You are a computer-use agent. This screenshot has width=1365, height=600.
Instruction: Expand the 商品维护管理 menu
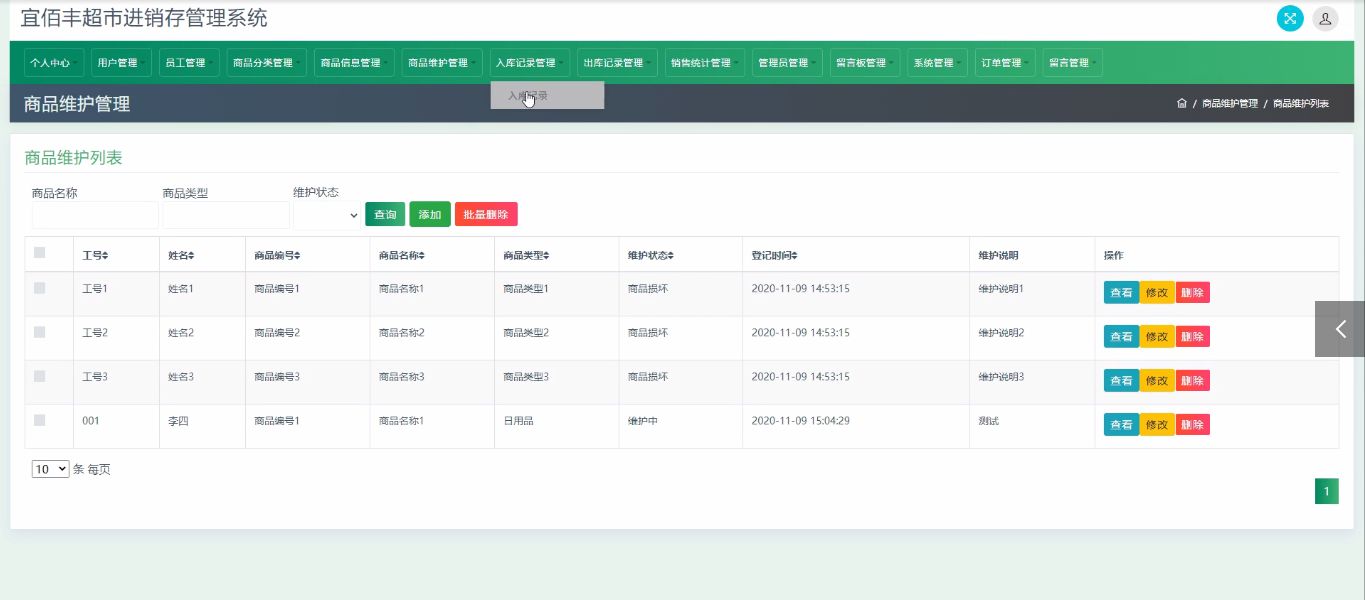442,63
